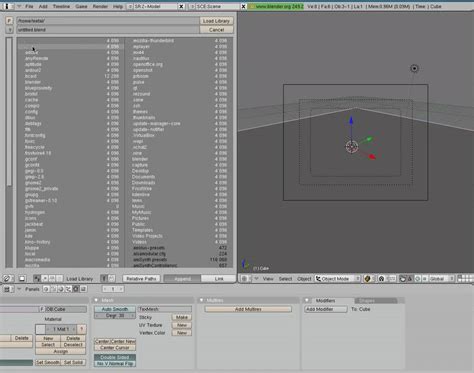Screen dimensions: 474x373
Task: Switch to Editing panel context icon
Action: pos(76,289)
